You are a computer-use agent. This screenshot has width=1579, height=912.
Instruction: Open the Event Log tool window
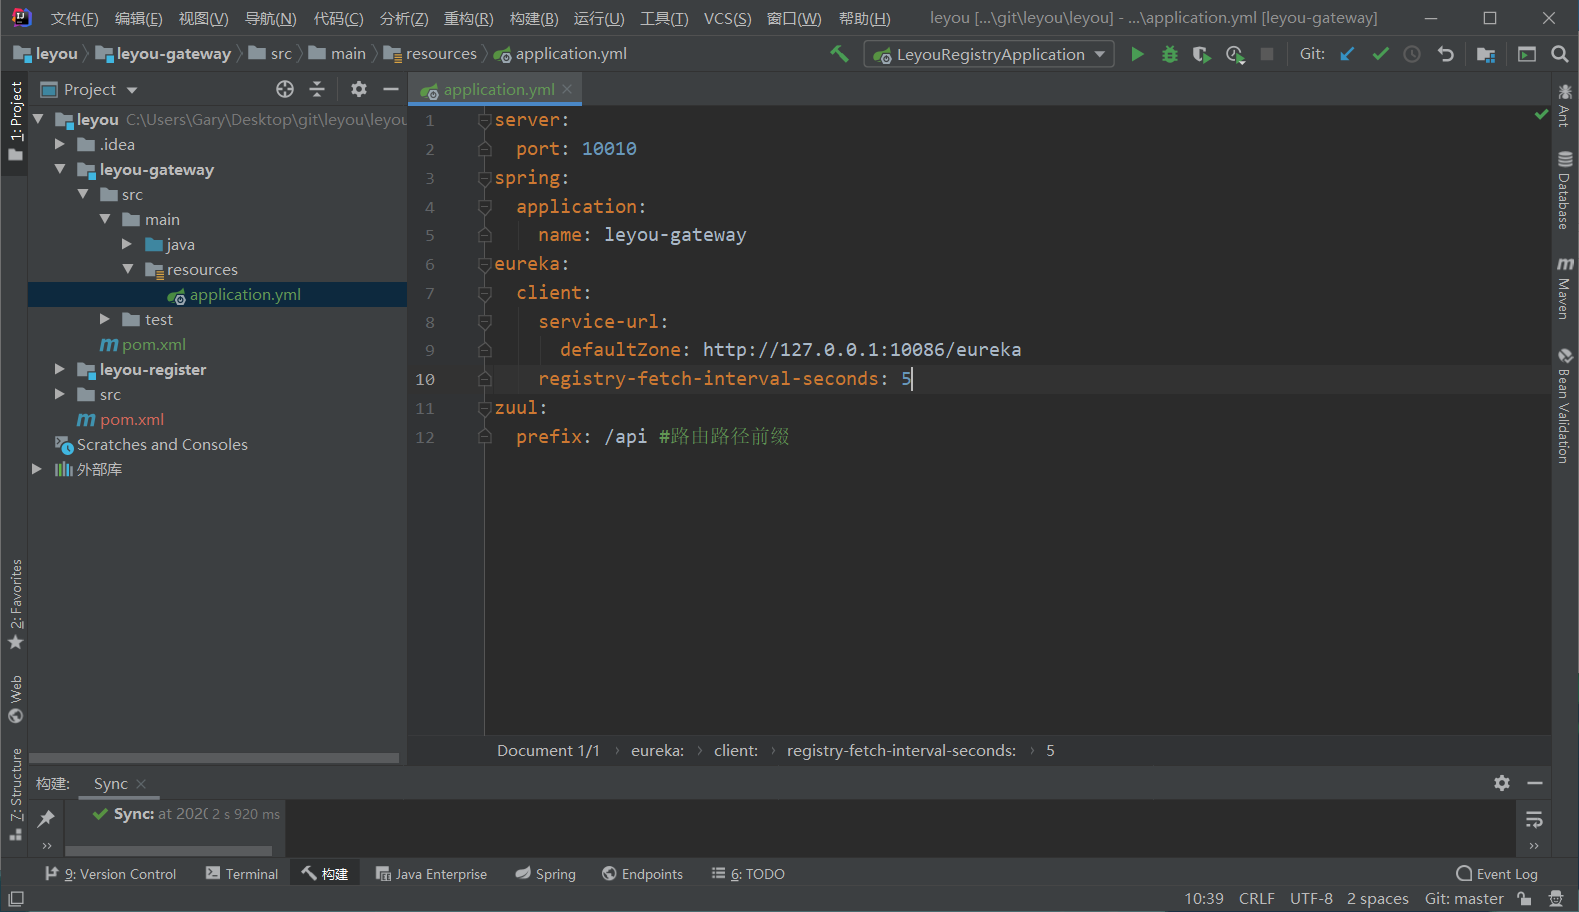point(1497,873)
